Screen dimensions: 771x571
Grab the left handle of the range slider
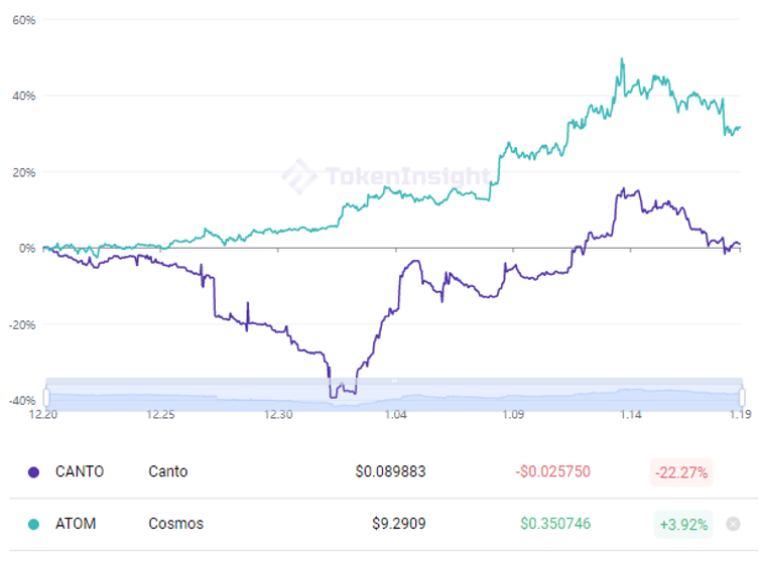[46, 397]
